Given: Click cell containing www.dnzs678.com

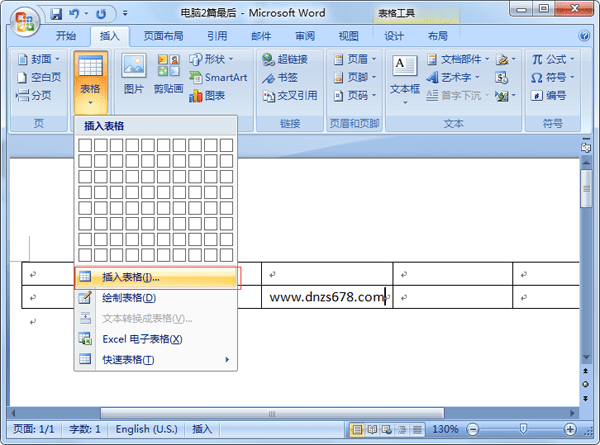Looking at the screenshot, I should 327,297.
